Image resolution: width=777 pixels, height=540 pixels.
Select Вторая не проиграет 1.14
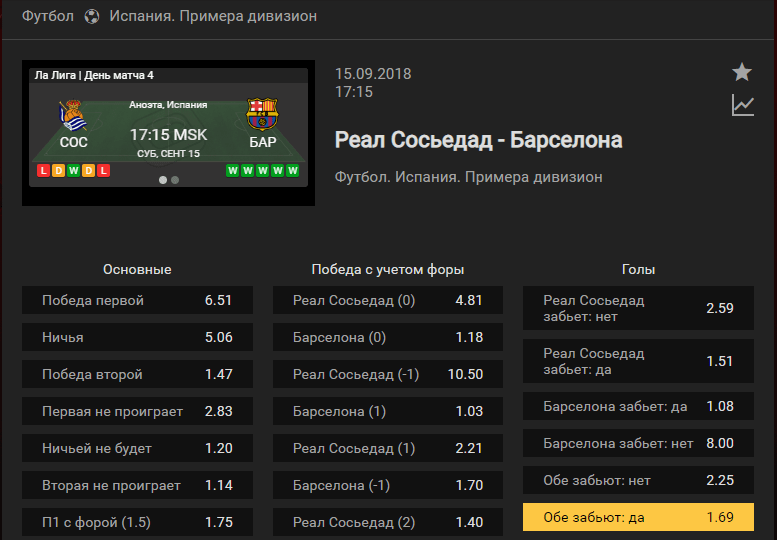tap(137, 485)
